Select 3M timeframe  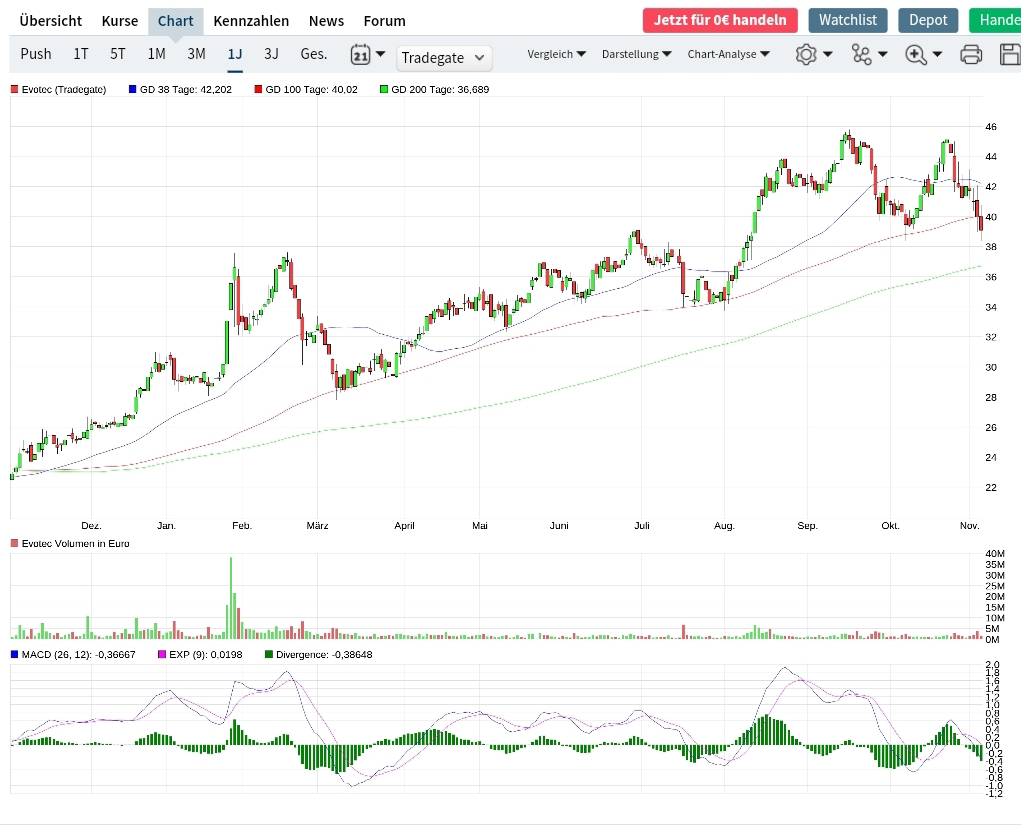pos(196,53)
